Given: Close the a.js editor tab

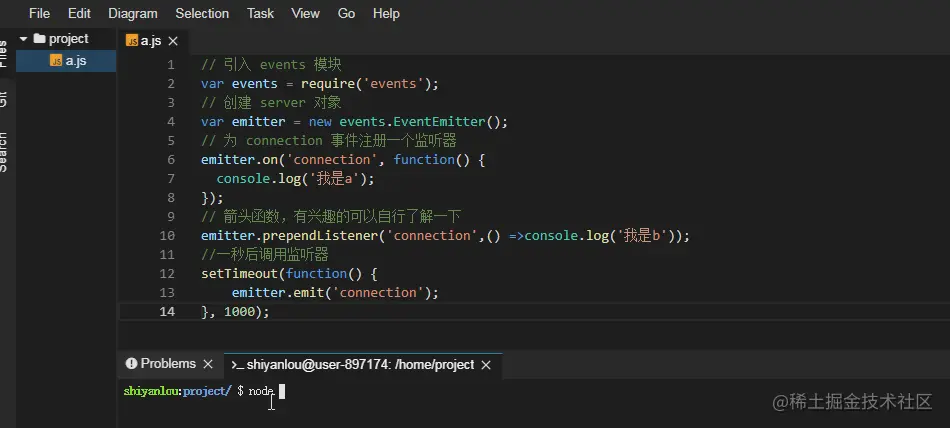Looking at the screenshot, I should click(x=173, y=41).
